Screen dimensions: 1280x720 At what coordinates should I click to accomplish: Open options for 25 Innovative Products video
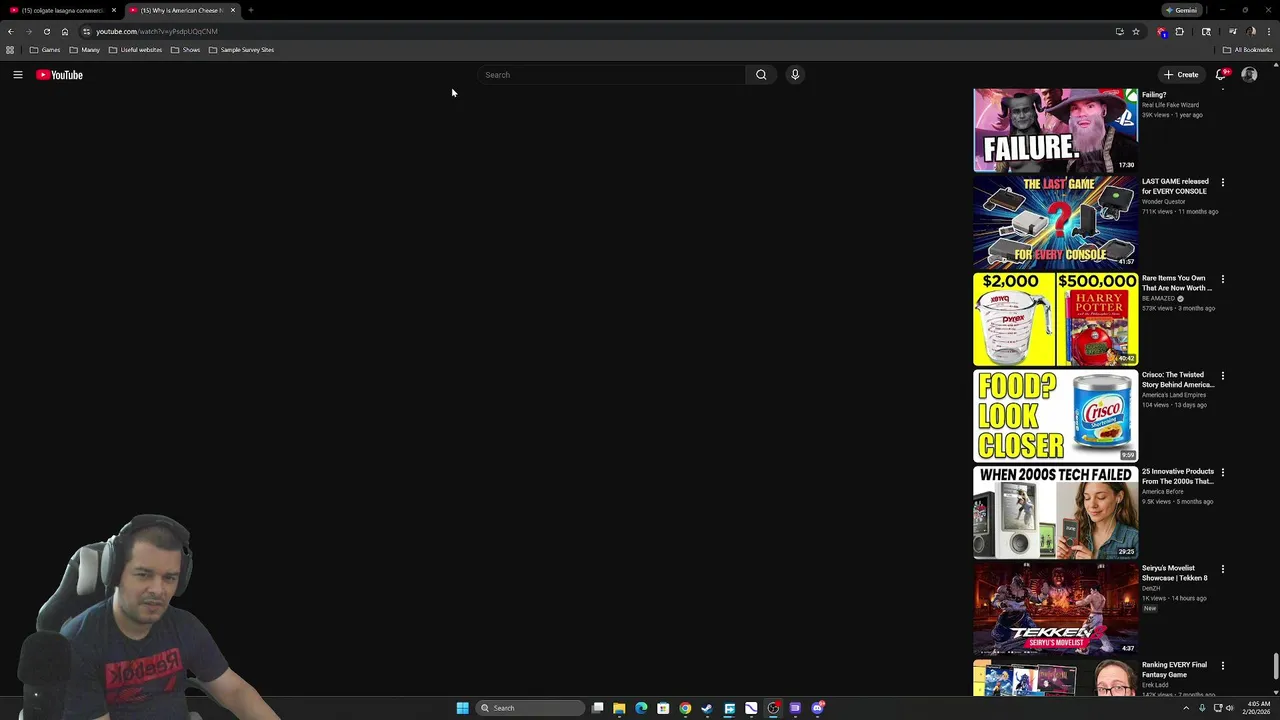click(x=1222, y=472)
